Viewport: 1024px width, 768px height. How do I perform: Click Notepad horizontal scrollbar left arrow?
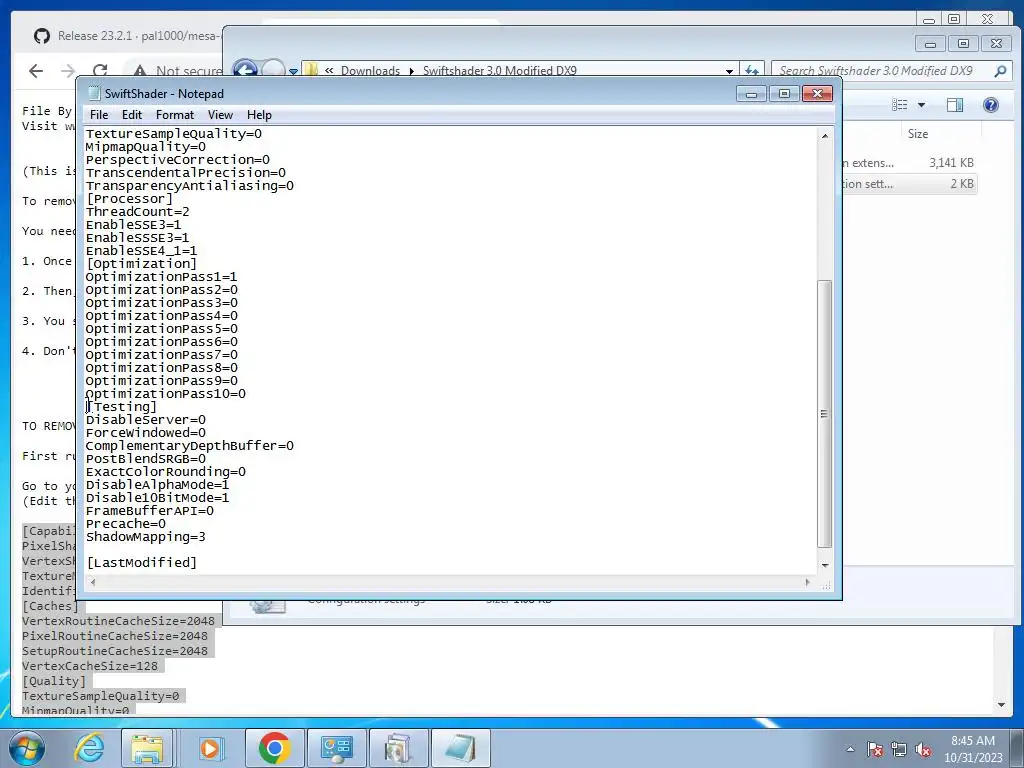(93, 581)
